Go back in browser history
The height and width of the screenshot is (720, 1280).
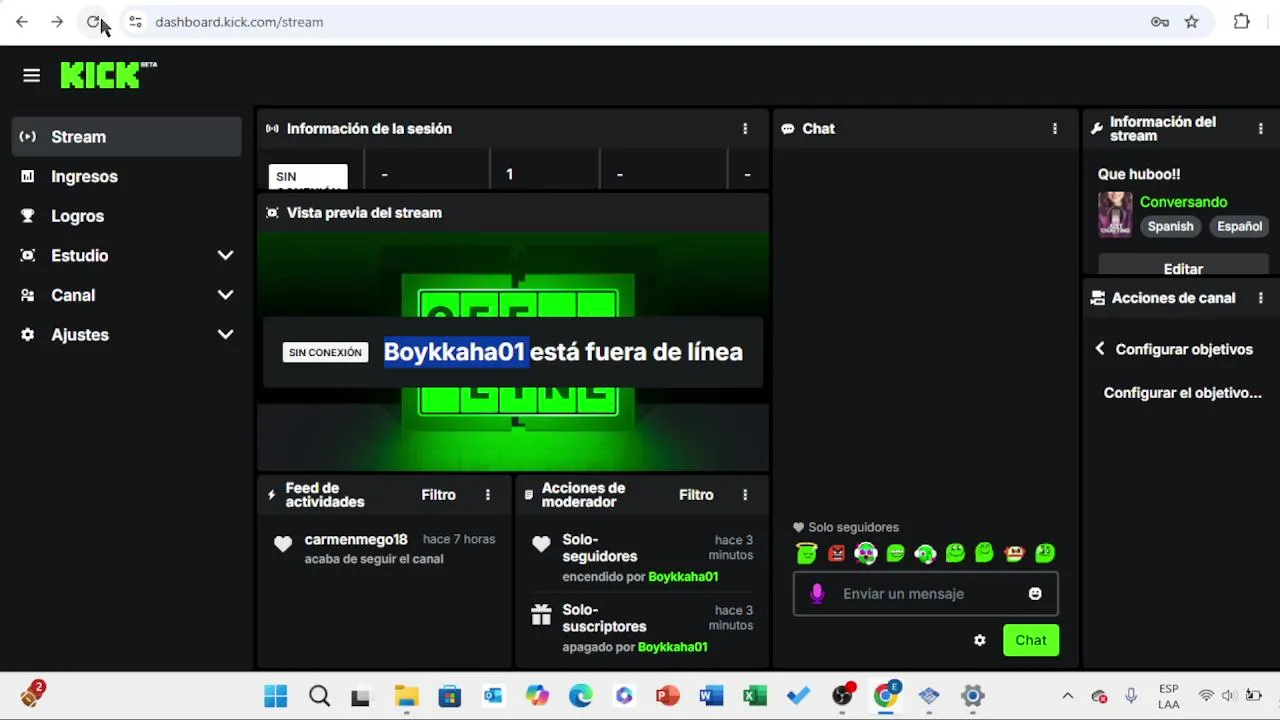coord(22,22)
